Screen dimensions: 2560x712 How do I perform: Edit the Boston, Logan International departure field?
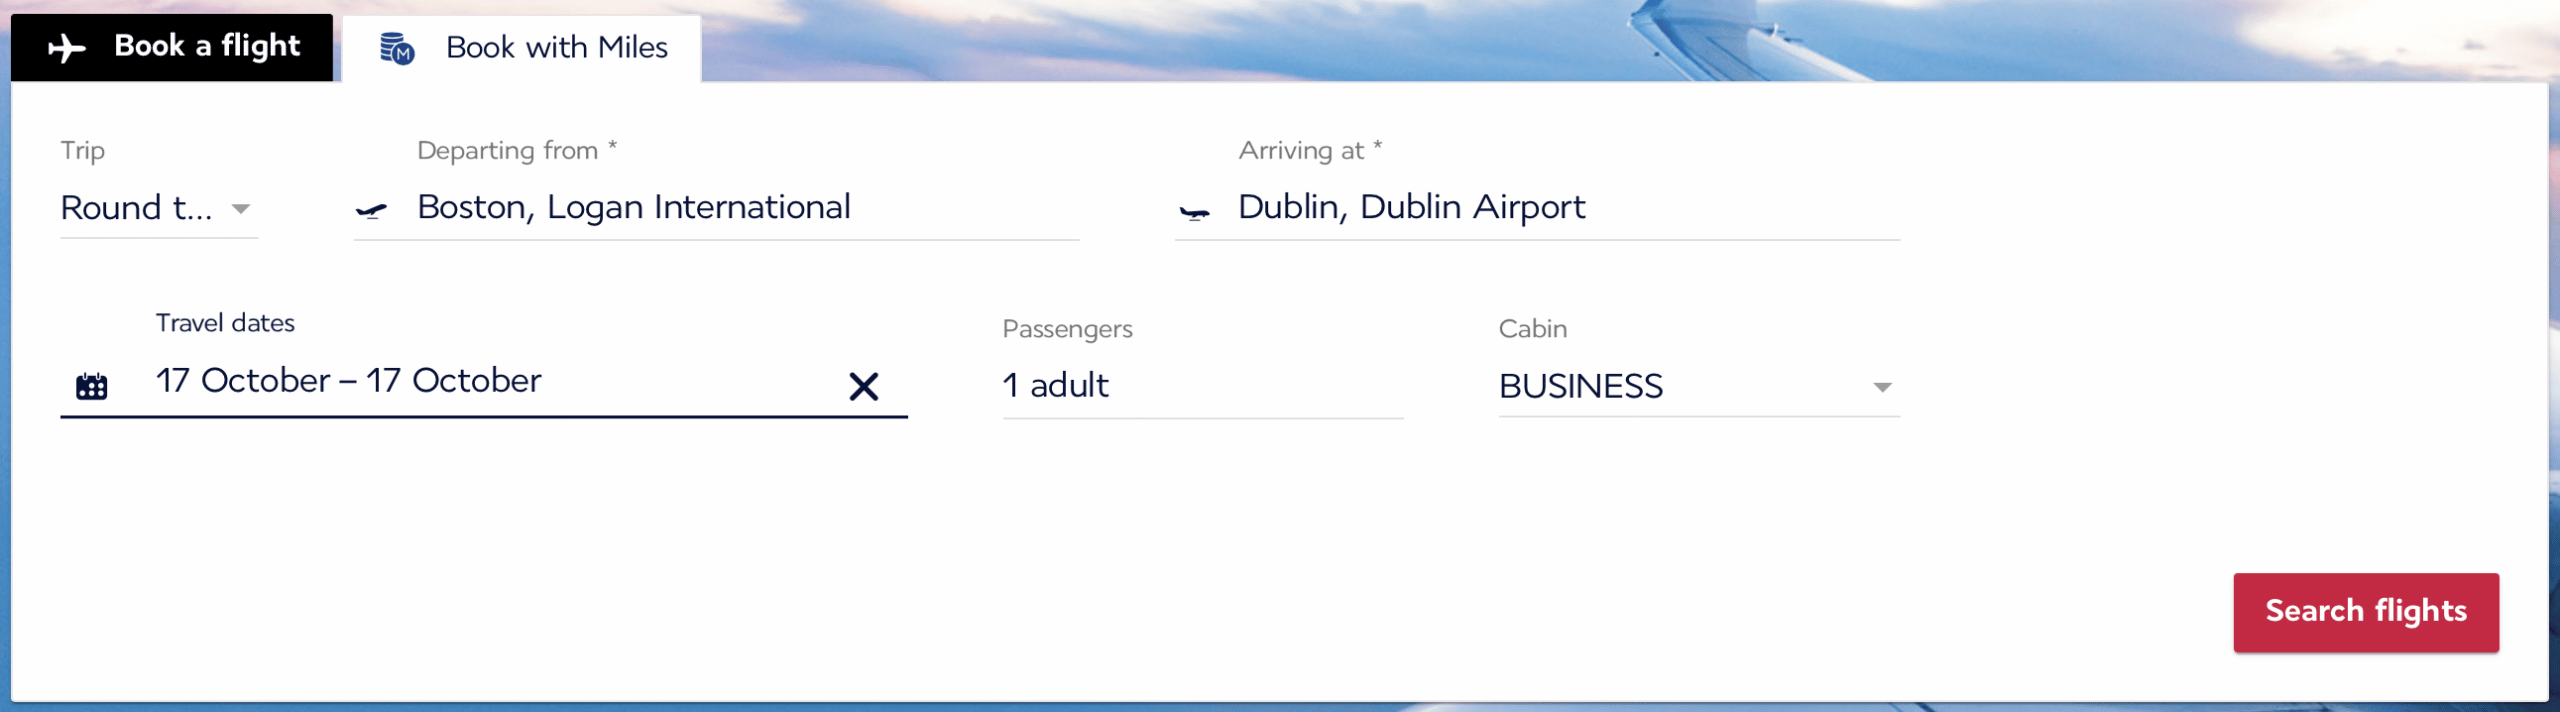(x=717, y=207)
